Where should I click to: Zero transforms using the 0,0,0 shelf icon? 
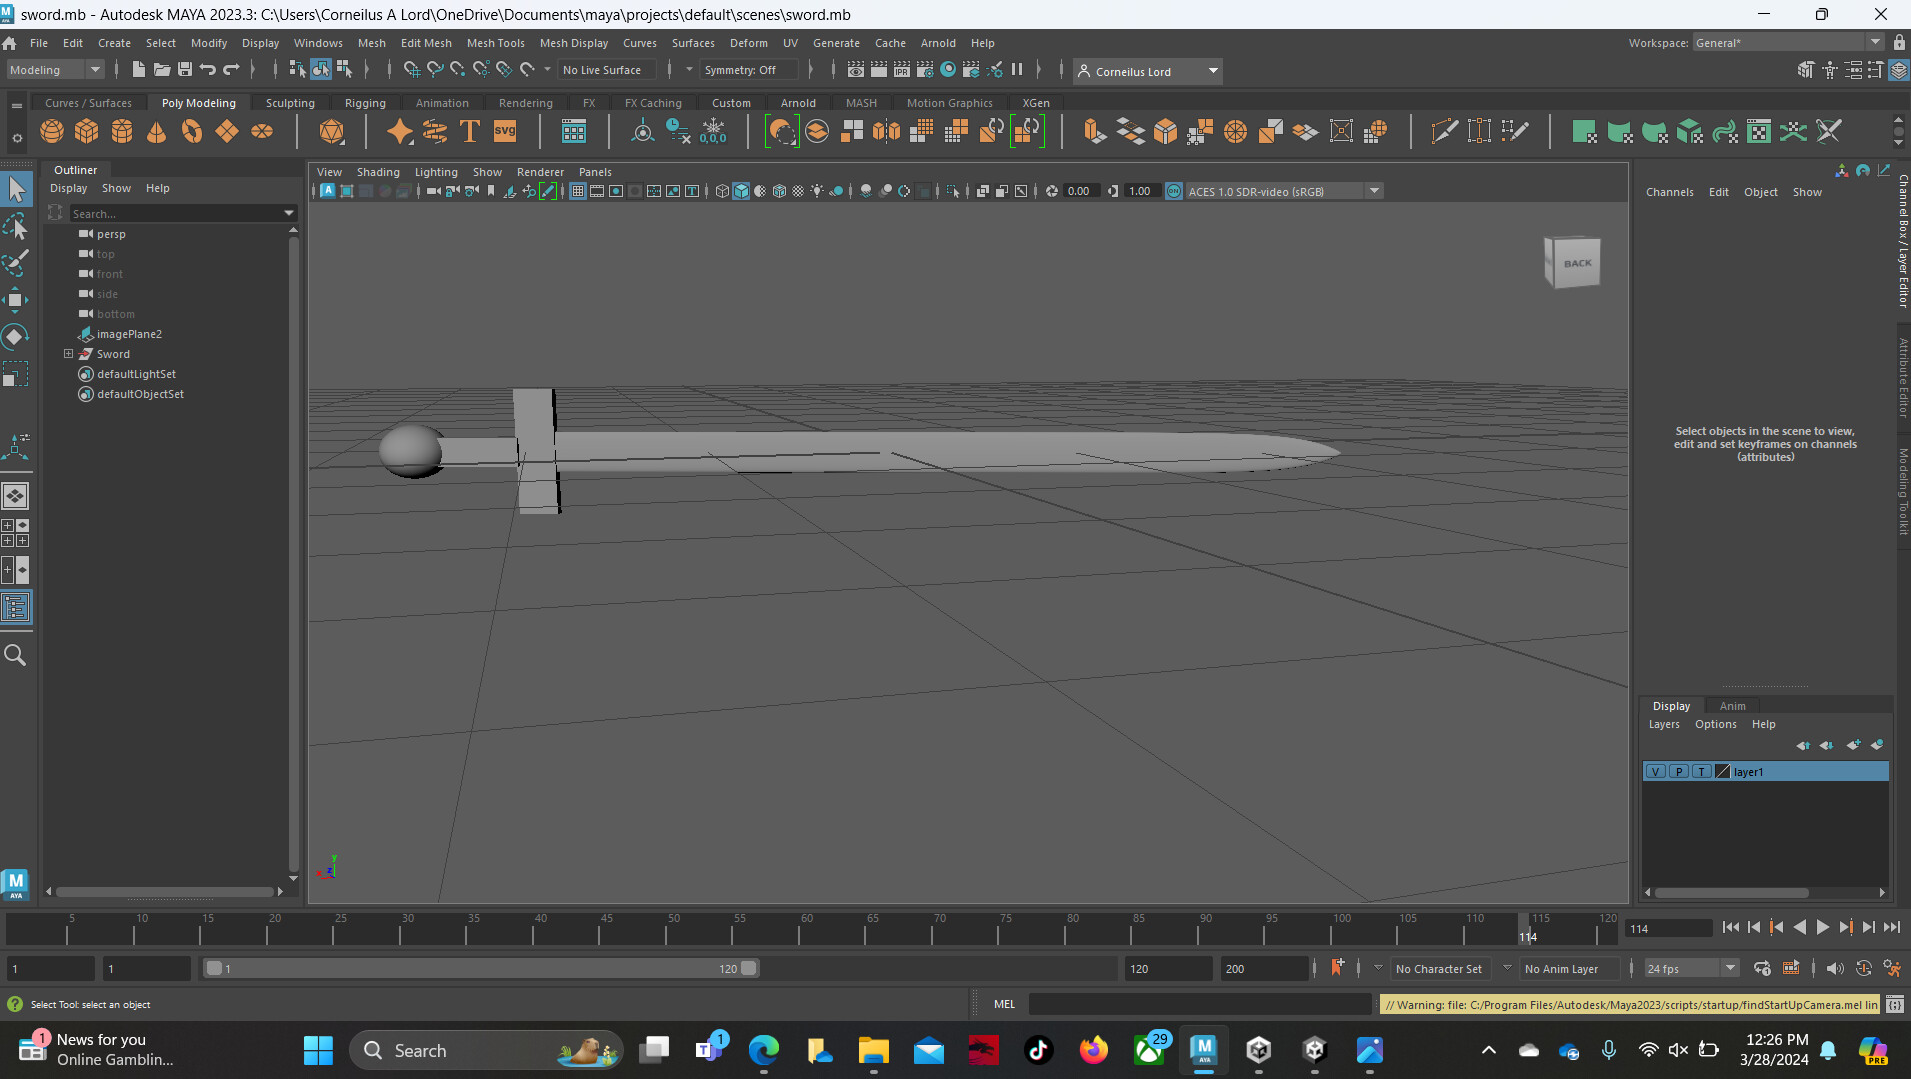pos(713,131)
